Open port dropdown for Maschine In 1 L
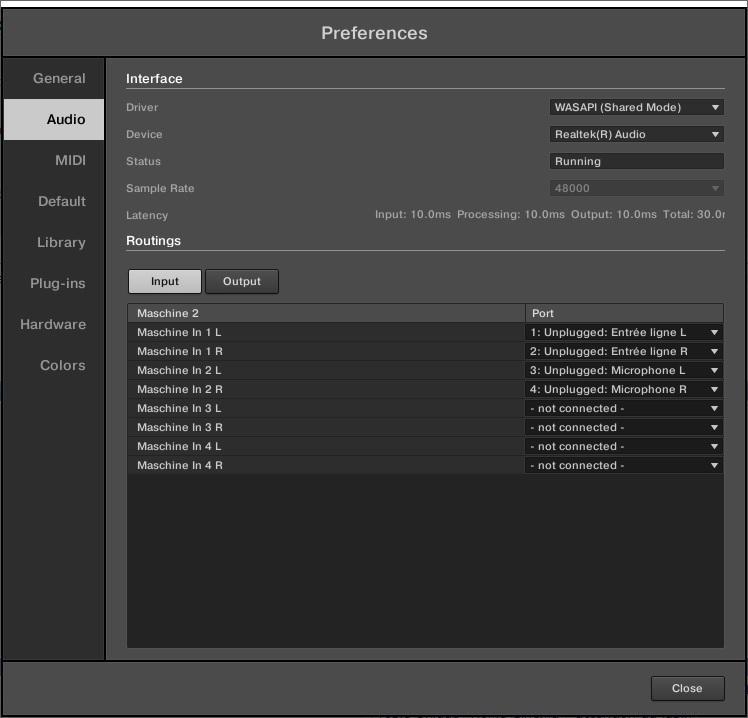This screenshot has height=718, width=748. pos(624,333)
